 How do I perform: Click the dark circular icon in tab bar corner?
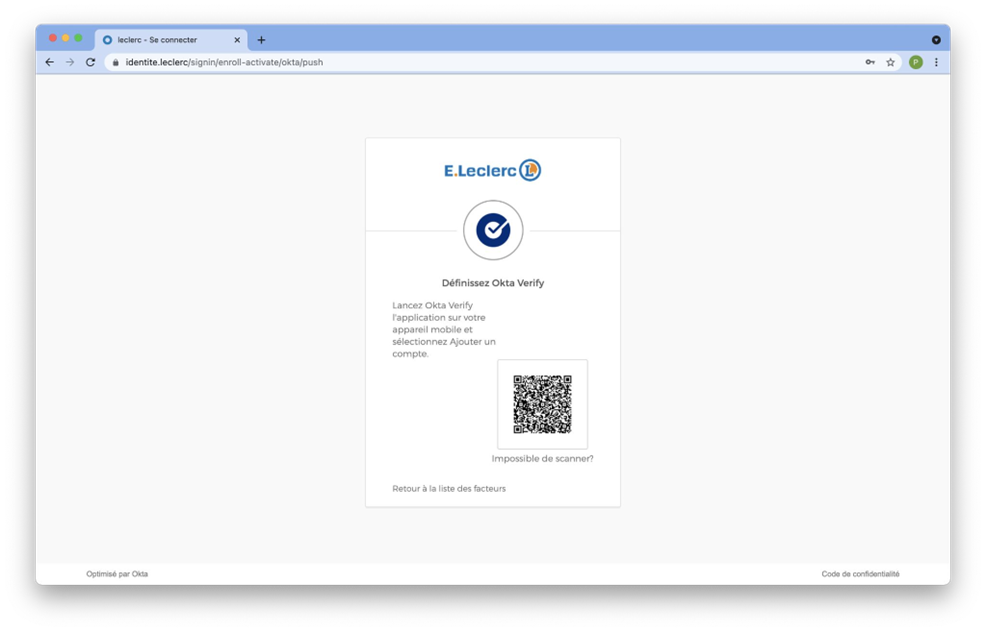click(x=936, y=40)
